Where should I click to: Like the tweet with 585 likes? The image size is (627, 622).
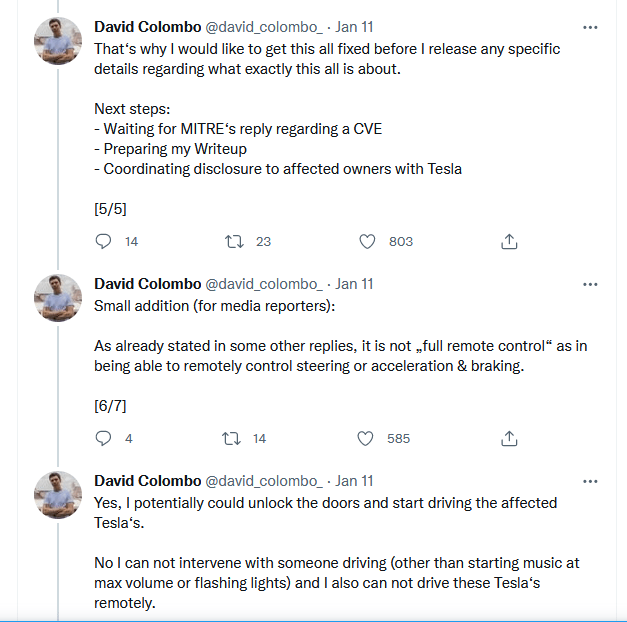pyautogui.click(x=366, y=438)
